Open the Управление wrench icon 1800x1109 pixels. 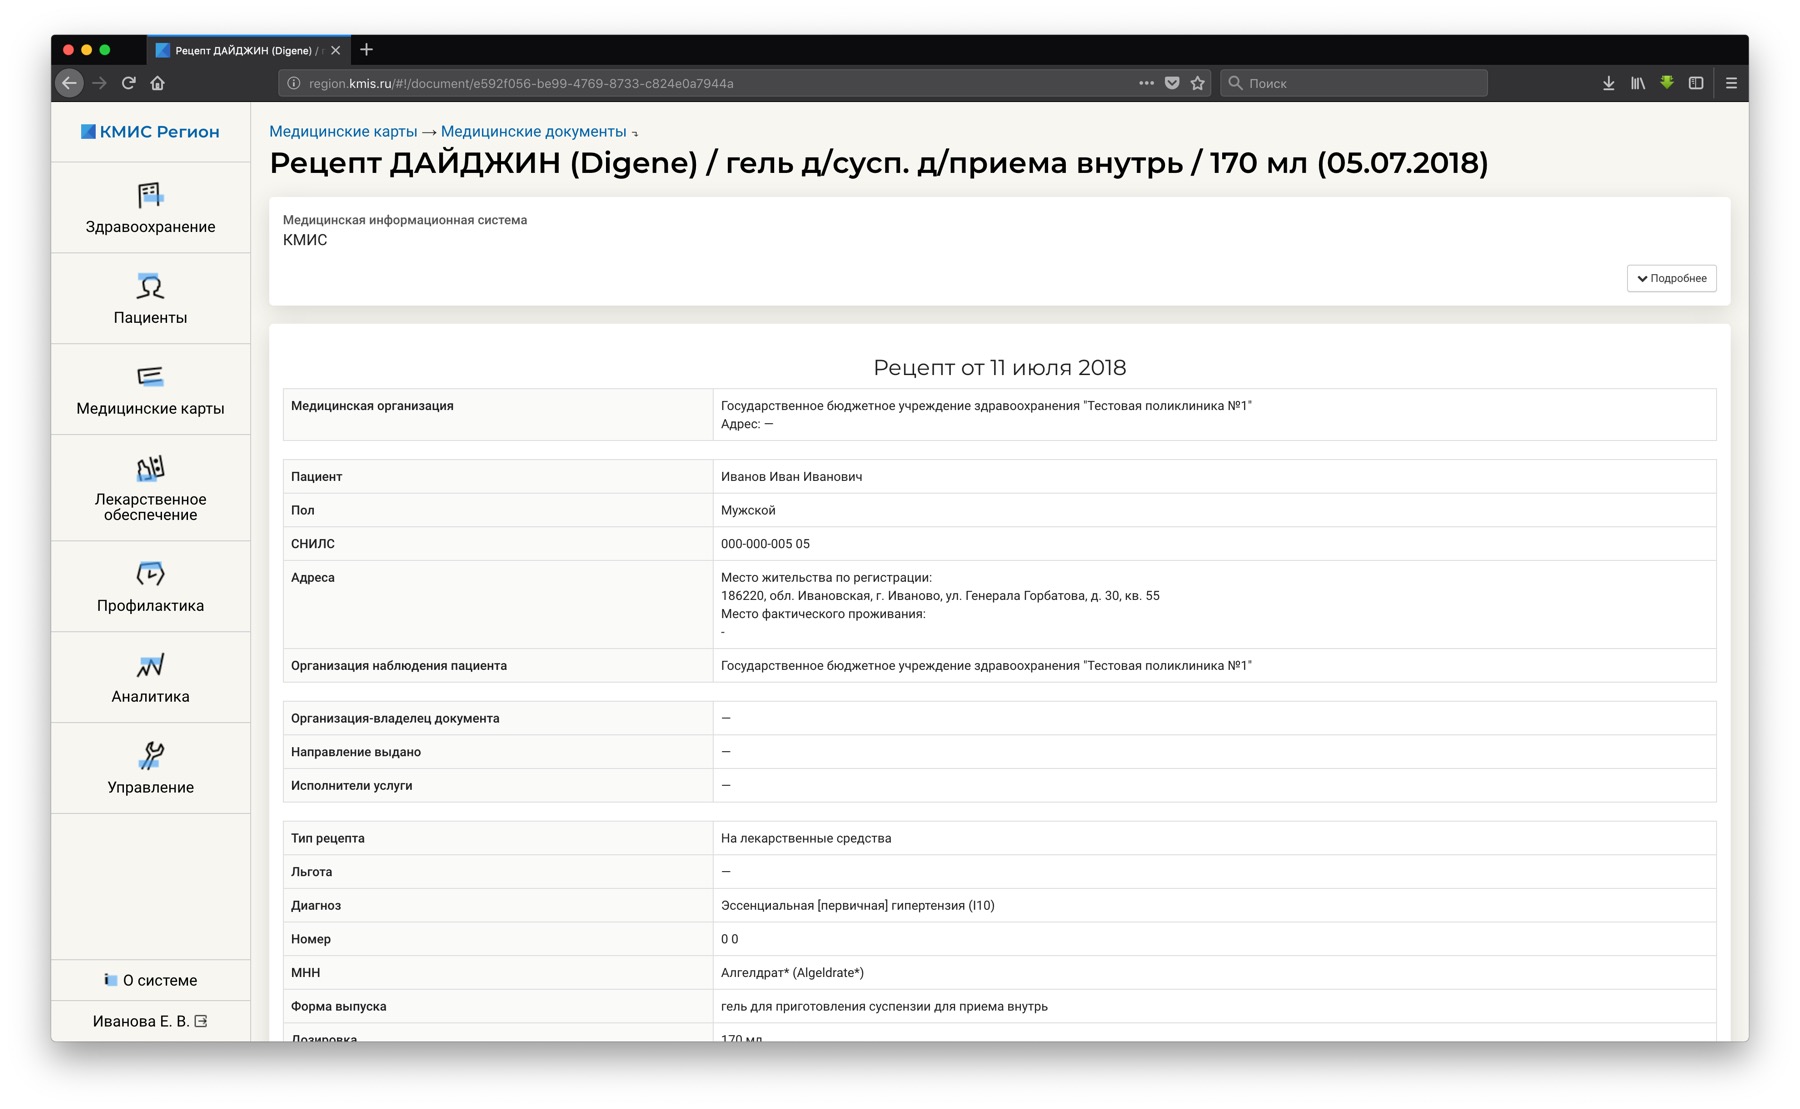(150, 755)
